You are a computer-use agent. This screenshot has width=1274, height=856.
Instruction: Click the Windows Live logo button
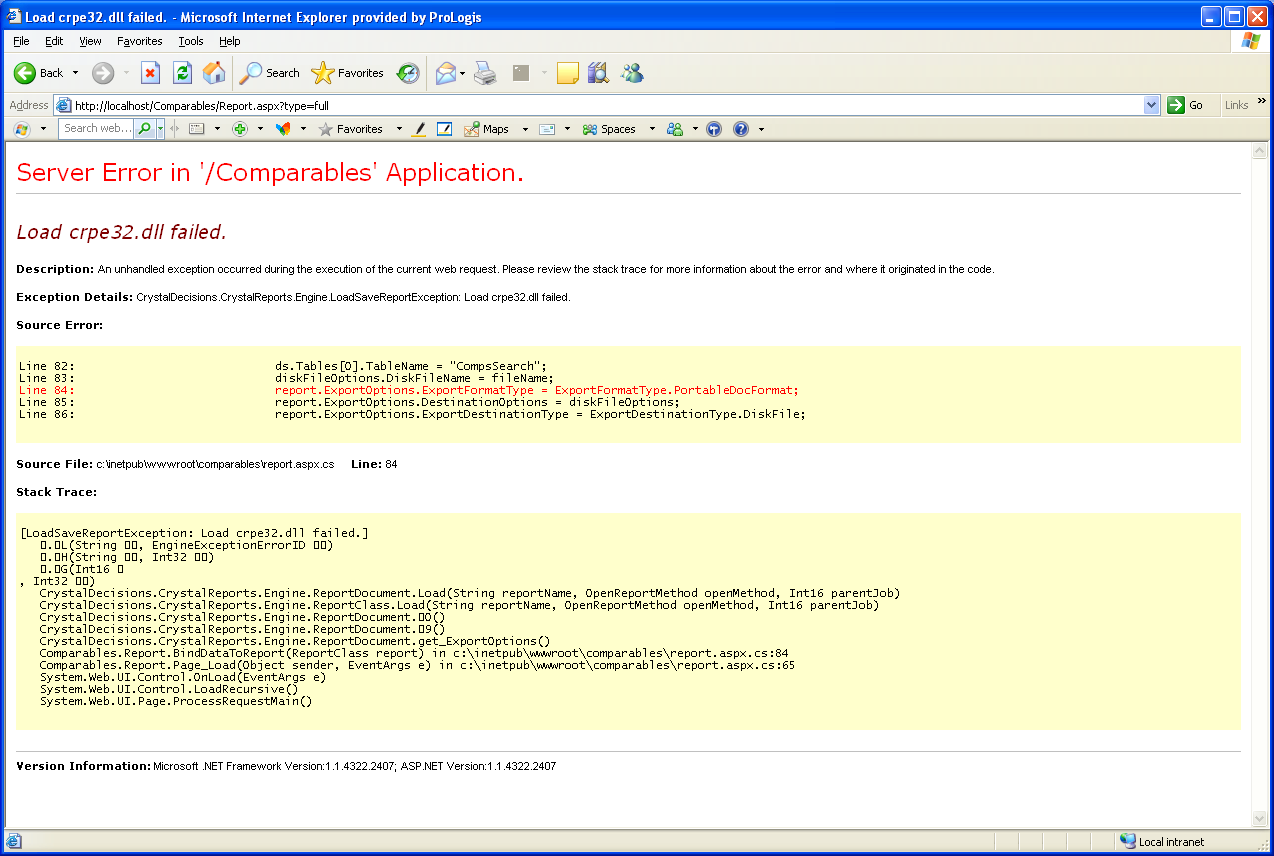[20, 129]
